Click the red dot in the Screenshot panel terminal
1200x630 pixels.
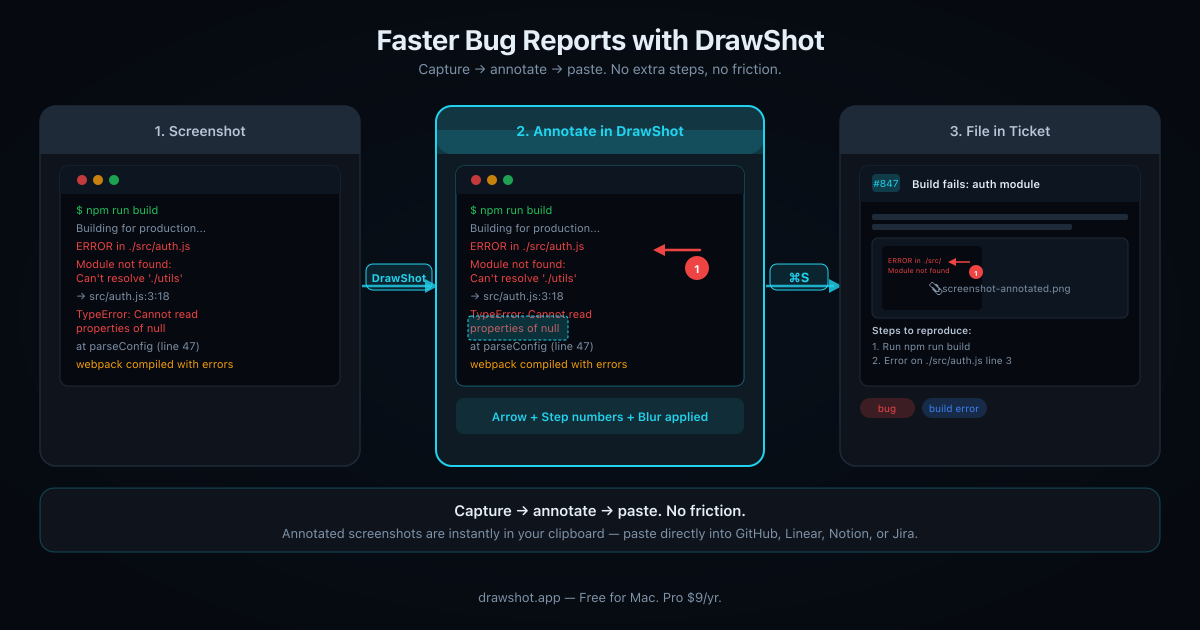coord(82,180)
